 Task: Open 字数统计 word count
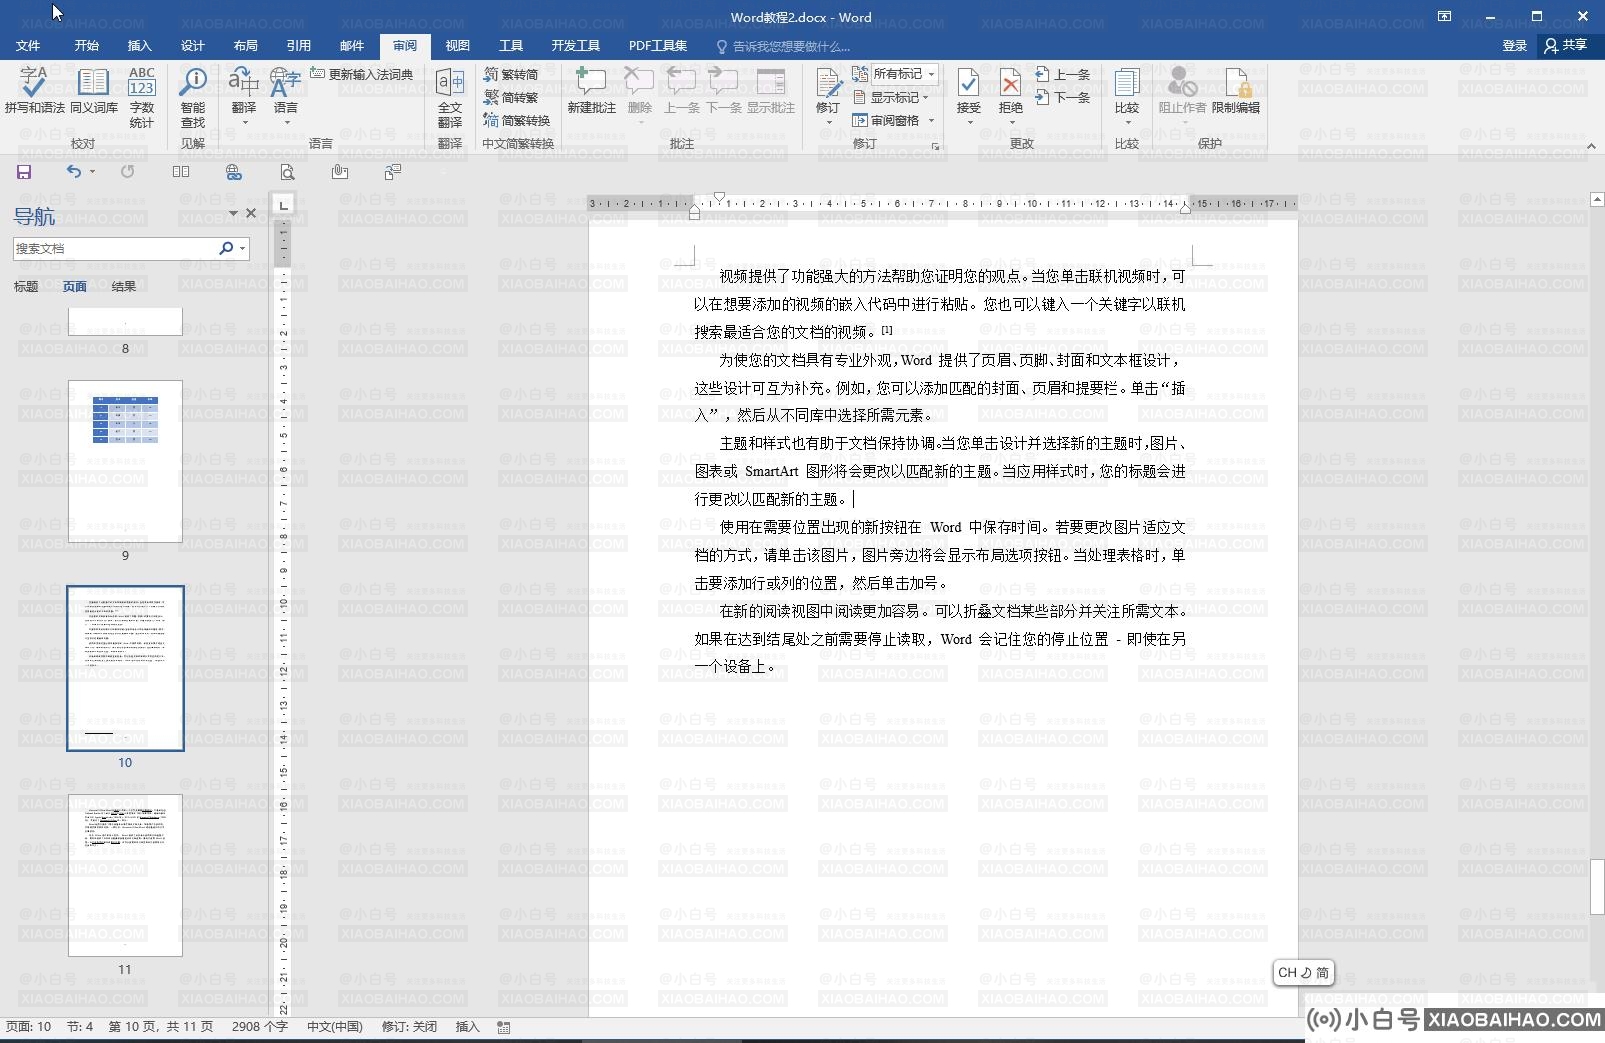click(x=142, y=97)
